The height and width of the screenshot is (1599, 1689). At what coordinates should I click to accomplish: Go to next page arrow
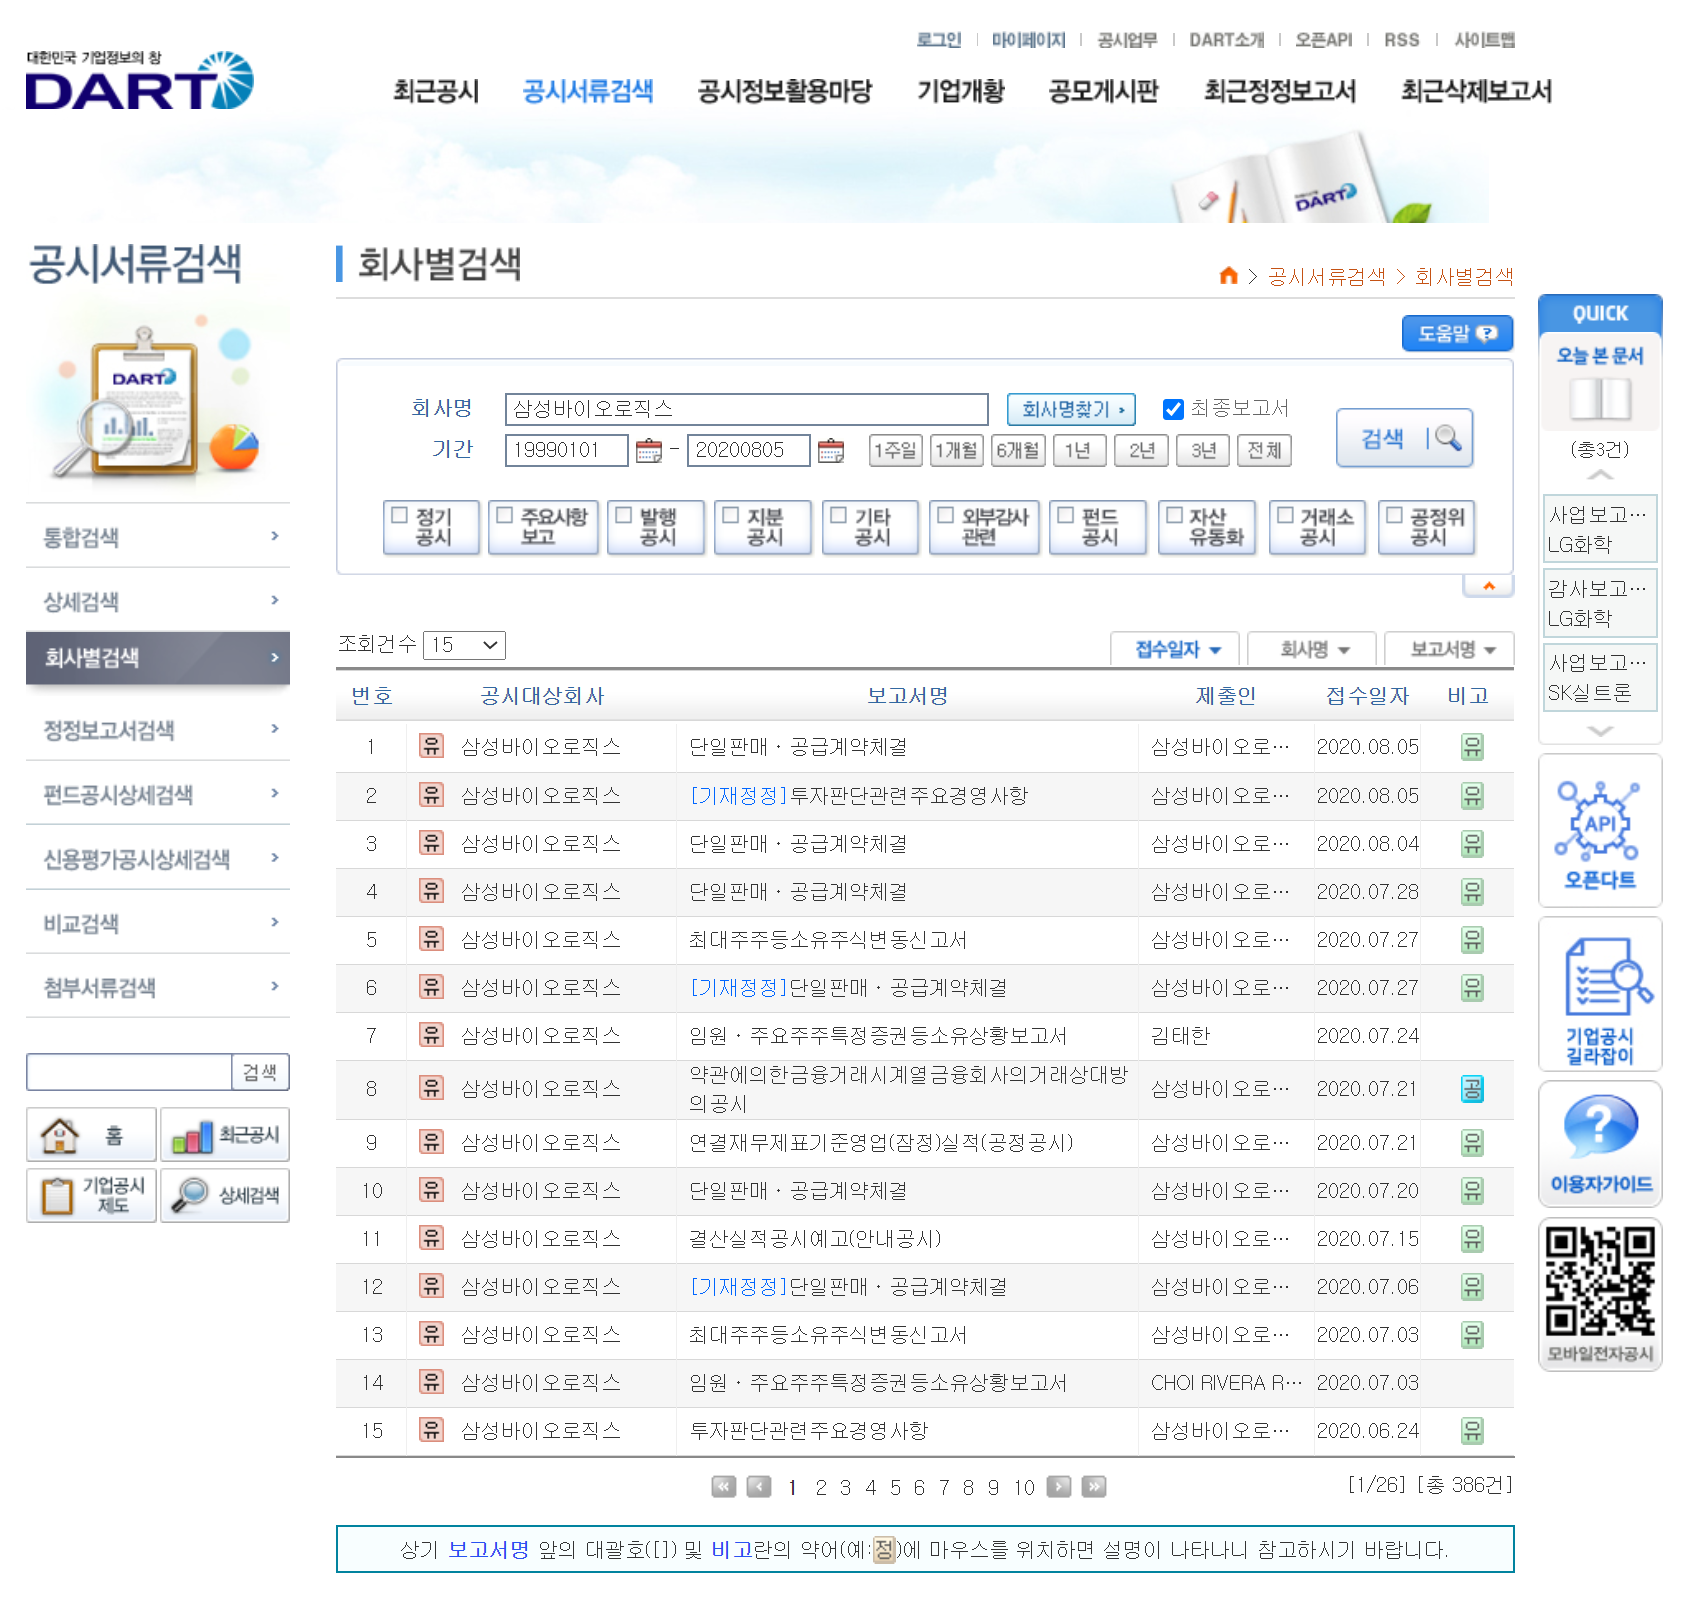tap(1059, 1486)
